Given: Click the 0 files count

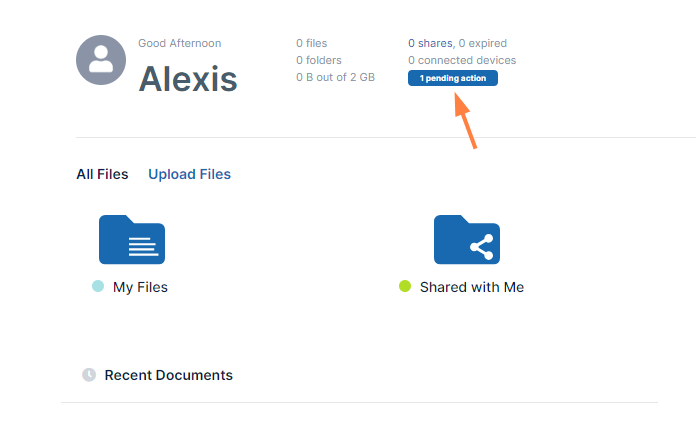Looking at the screenshot, I should 311,43.
